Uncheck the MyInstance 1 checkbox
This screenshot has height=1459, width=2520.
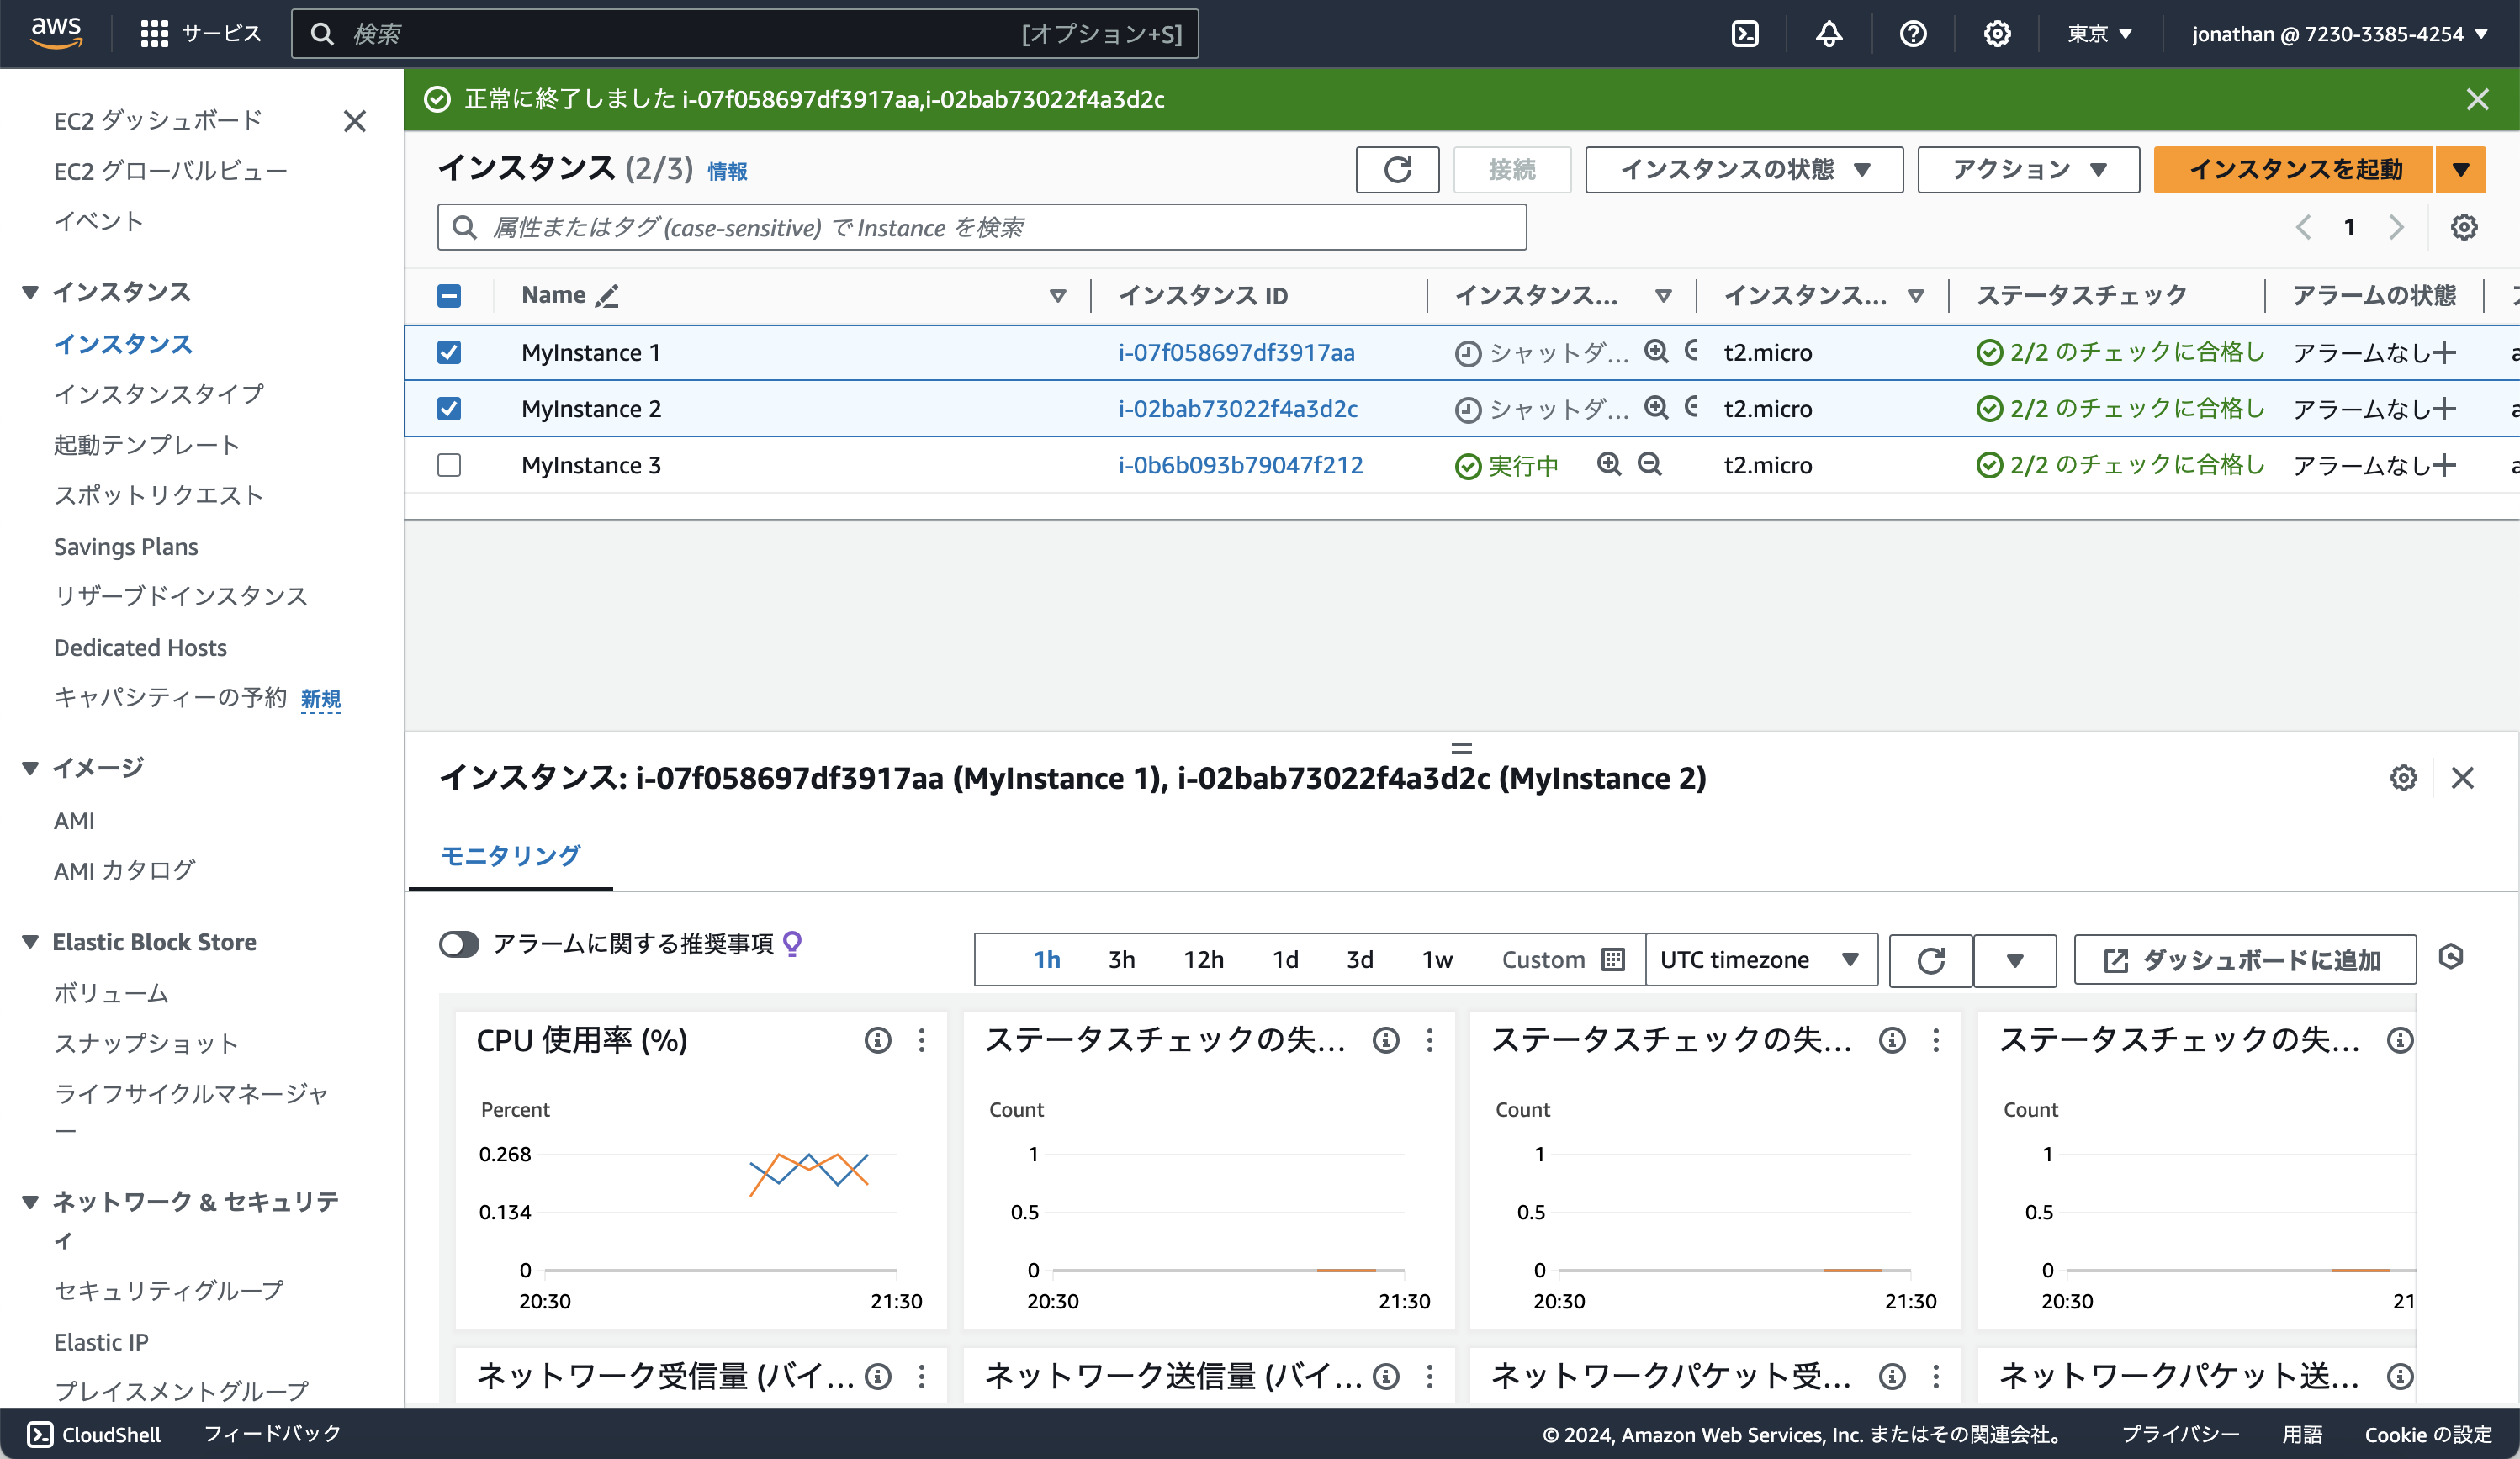(449, 352)
